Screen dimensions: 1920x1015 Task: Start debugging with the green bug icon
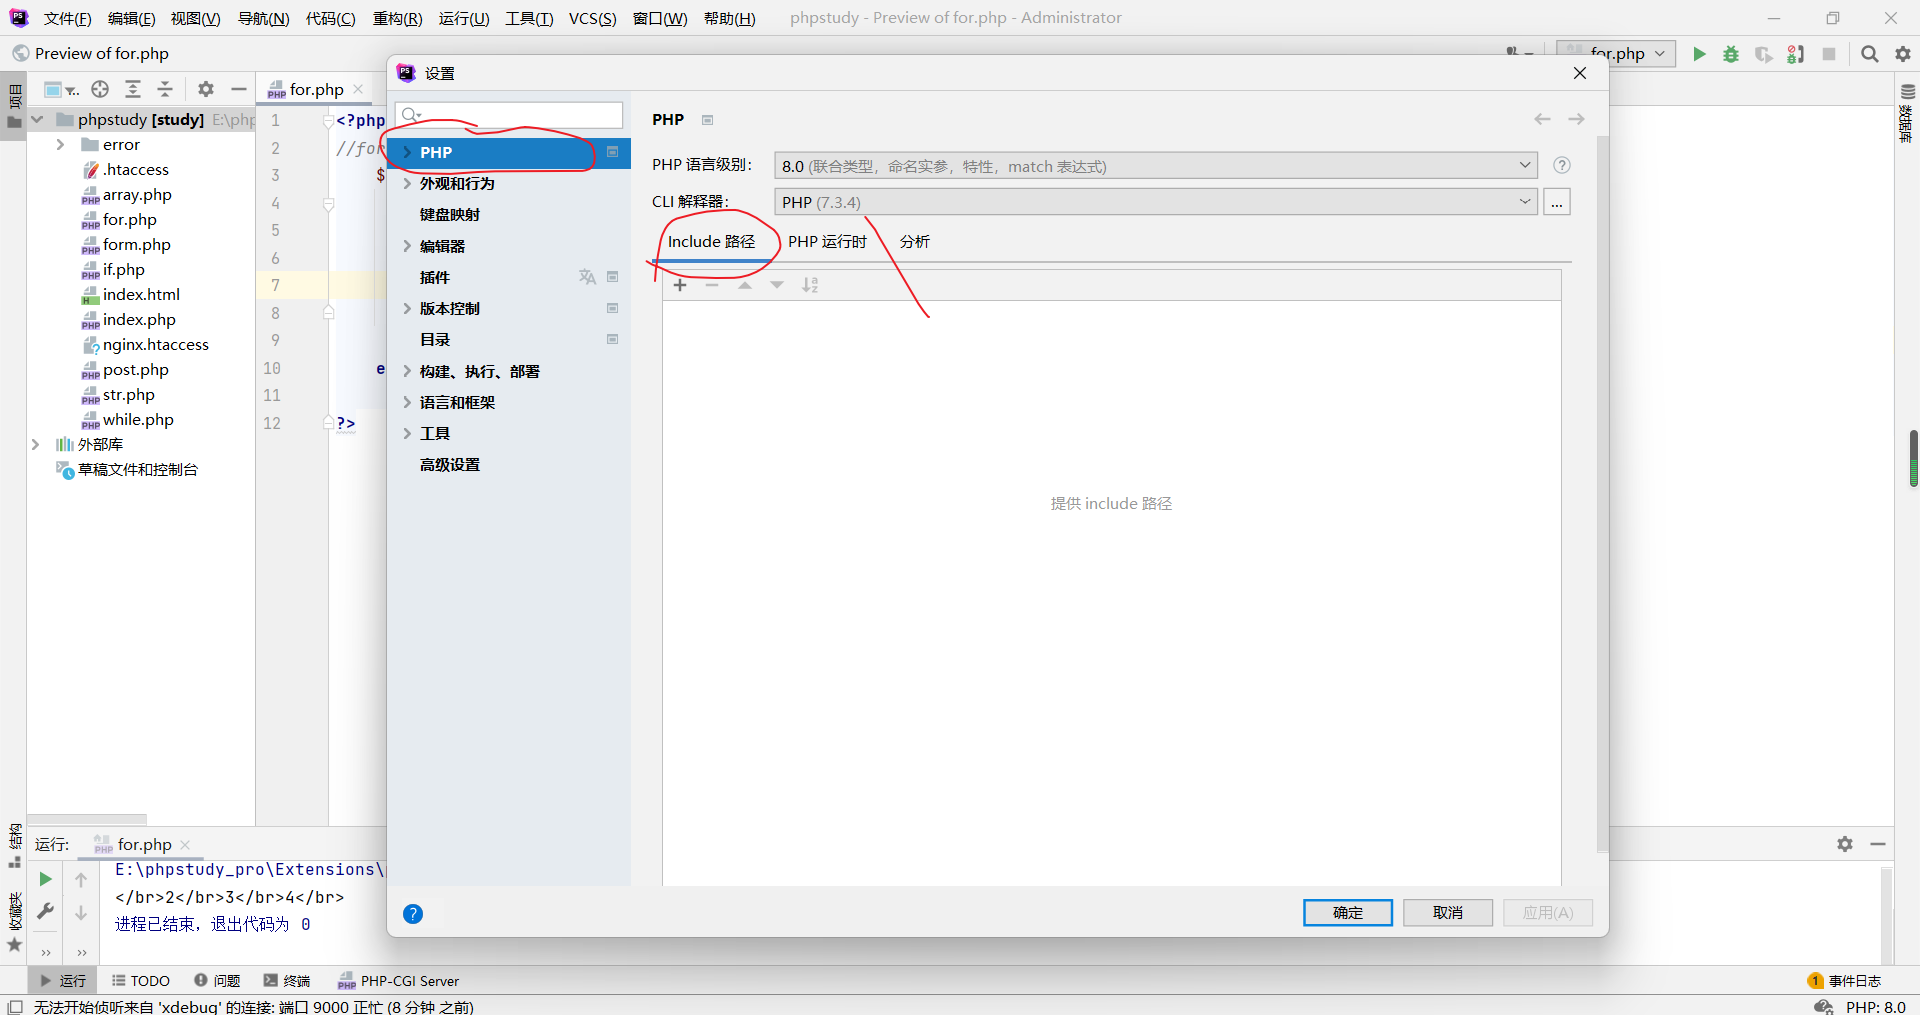click(x=1731, y=54)
